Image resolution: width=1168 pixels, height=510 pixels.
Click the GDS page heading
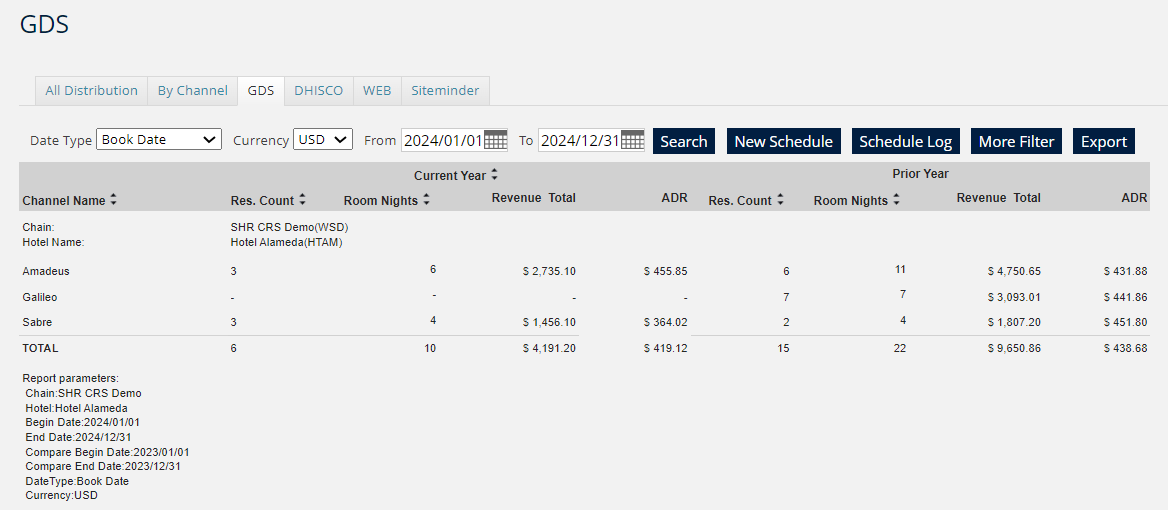[44, 24]
